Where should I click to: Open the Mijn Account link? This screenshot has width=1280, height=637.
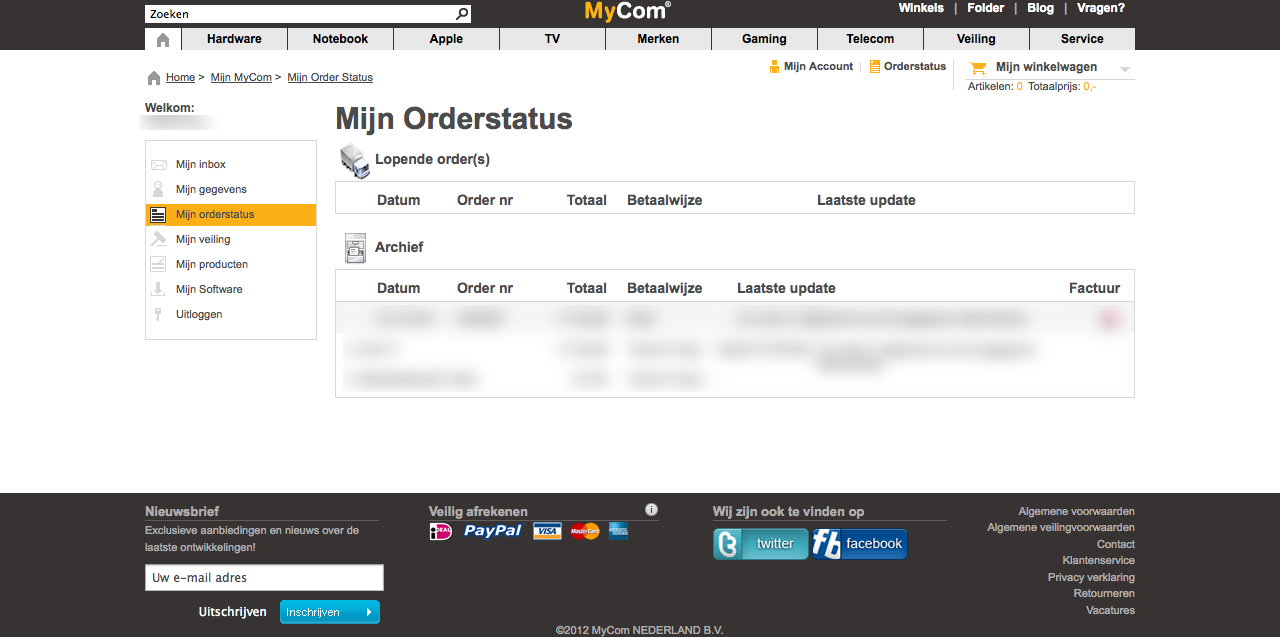(811, 67)
